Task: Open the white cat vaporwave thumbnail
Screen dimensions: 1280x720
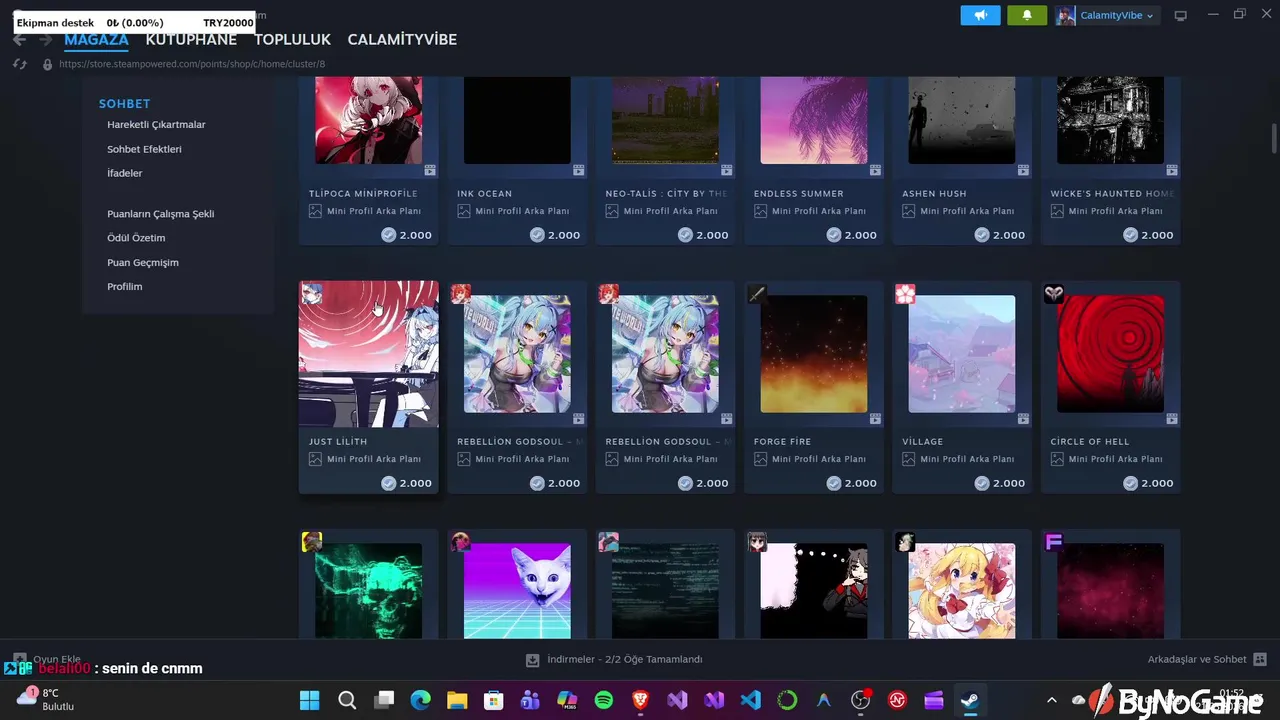Action: pyautogui.click(x=517, y=591)
